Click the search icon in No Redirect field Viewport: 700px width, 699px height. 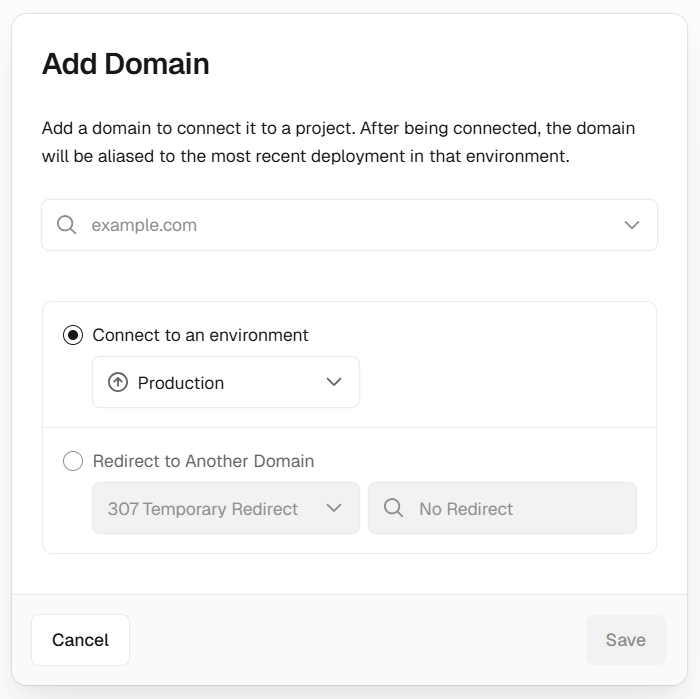click(394, 509)
